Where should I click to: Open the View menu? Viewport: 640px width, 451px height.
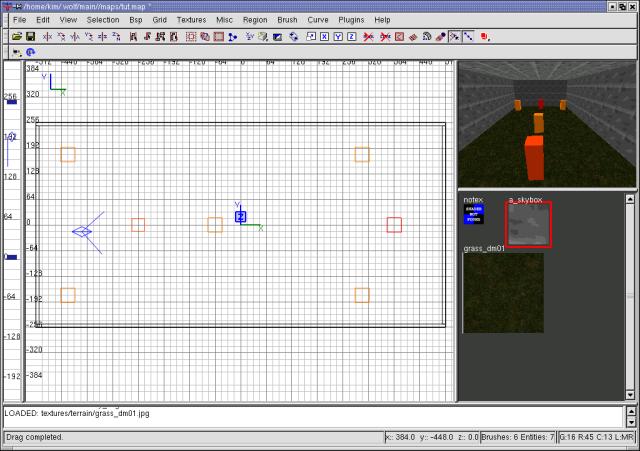click(x=68, y=20)
